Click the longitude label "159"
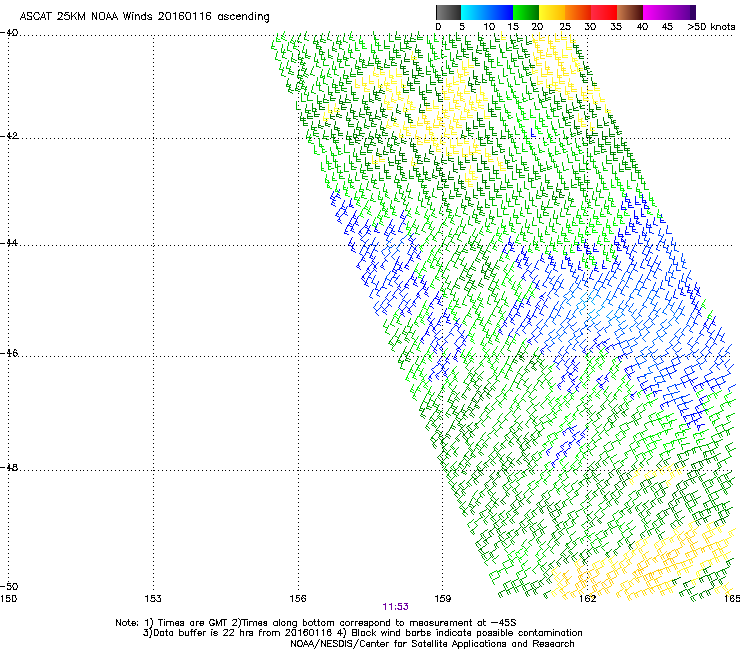This screenshot has height=650, width=740. tap(443, 599)
